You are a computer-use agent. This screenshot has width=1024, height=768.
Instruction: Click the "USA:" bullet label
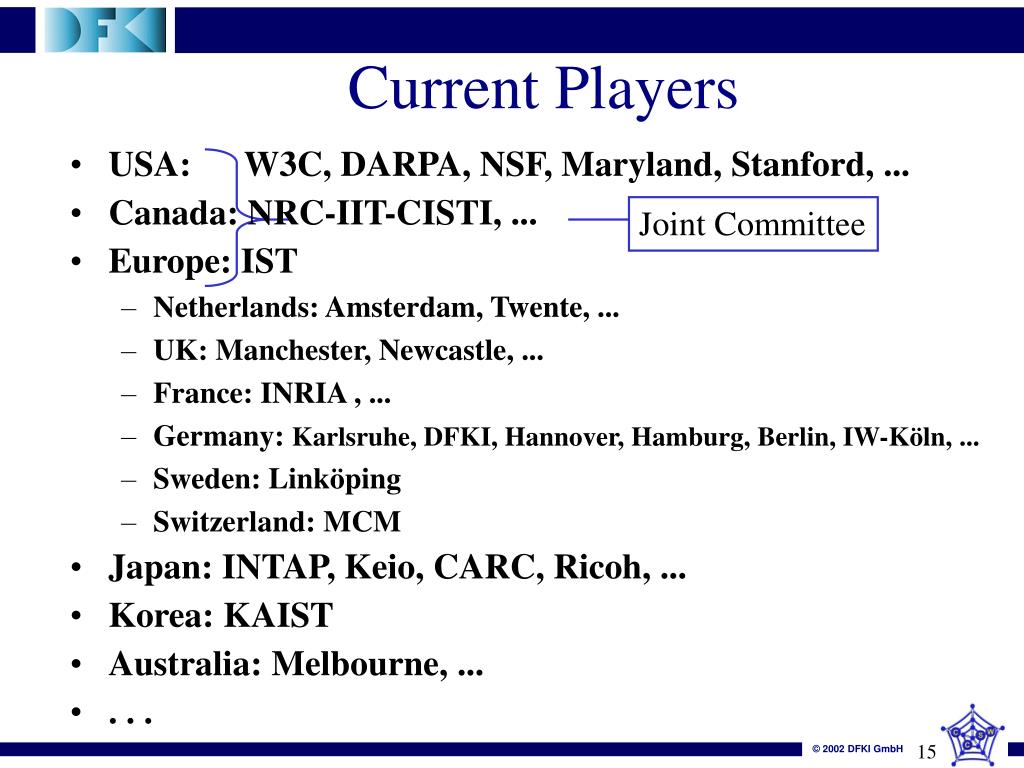tap(150, 165)
